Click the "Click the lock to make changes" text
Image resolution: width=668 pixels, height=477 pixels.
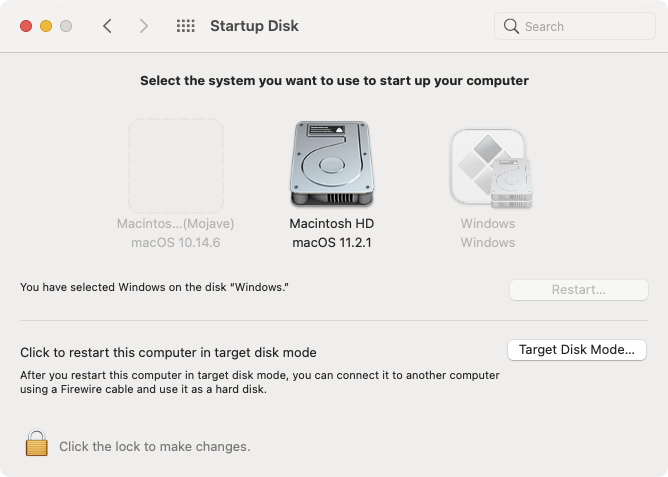click(x=155, y=447)
